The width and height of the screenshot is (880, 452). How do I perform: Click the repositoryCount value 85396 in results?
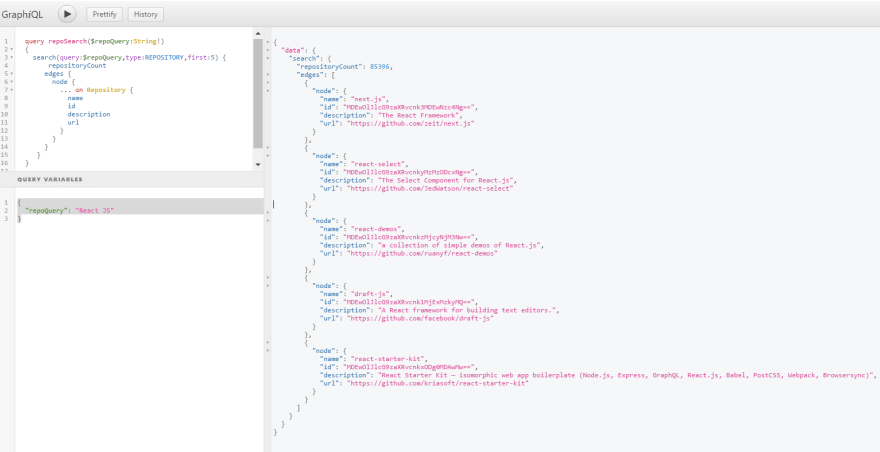click(379, 66)
